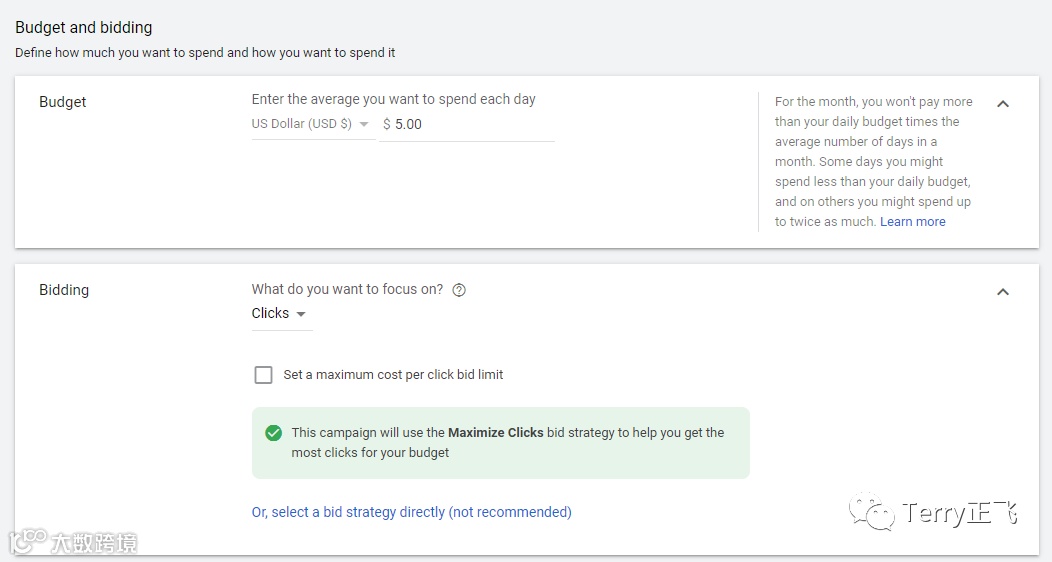Screen dimensions: 1052x562
Task: Choose to select a bid strategy directly
Action: 411,512
